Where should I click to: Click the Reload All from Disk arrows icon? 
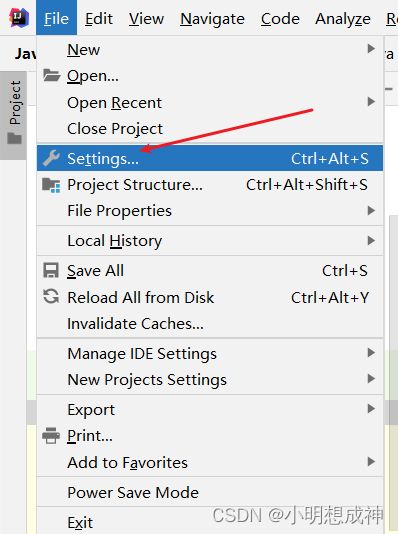[51, 297]
